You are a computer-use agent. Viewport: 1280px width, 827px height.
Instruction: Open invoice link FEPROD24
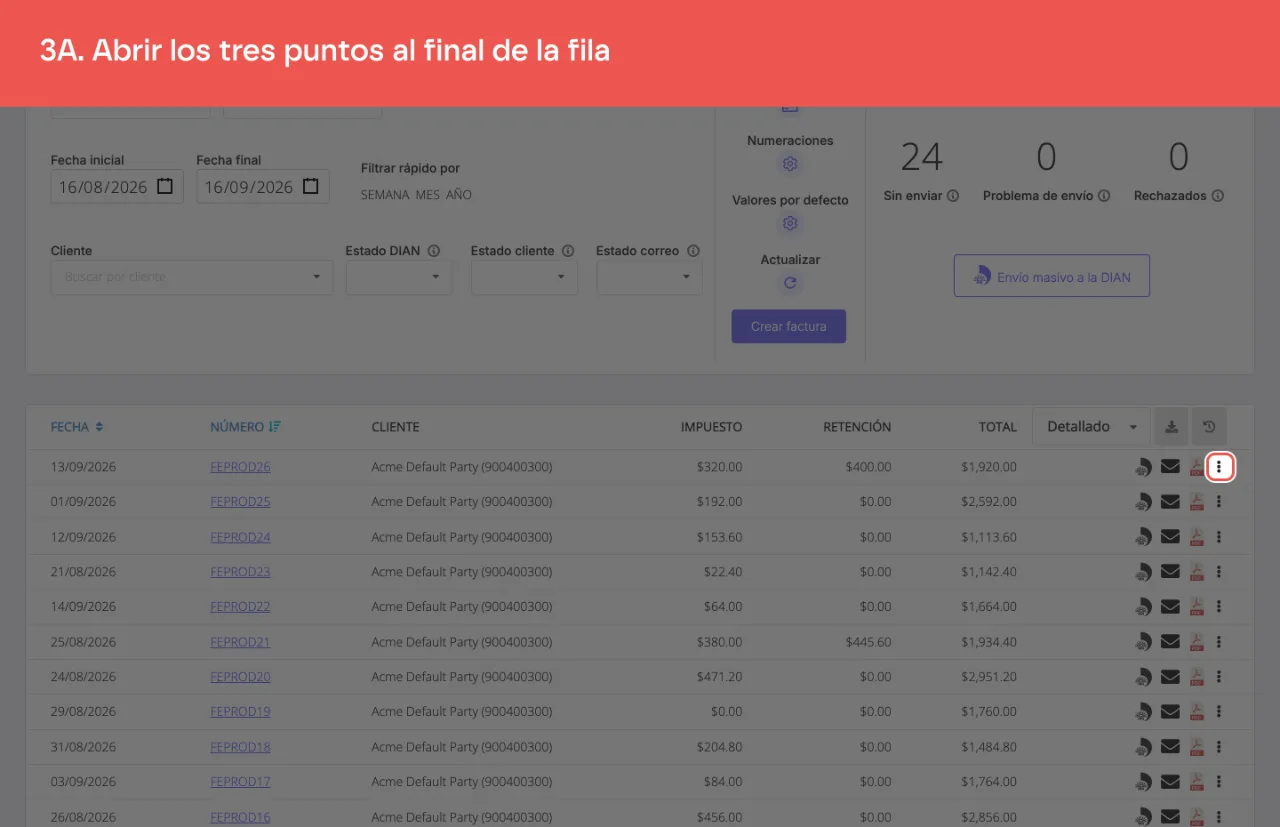click(240, 537)
